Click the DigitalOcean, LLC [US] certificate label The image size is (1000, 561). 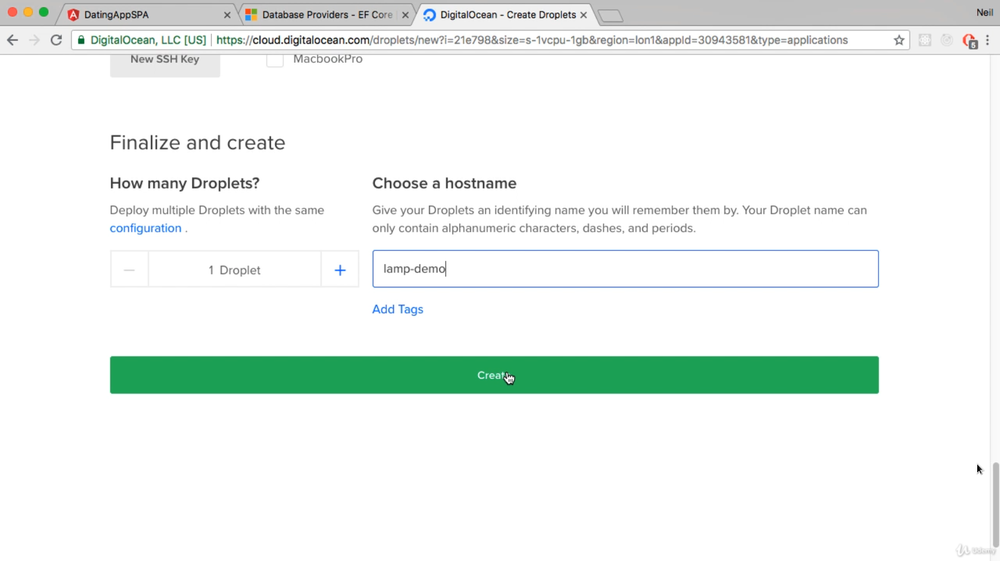click(x=148, y=40)
